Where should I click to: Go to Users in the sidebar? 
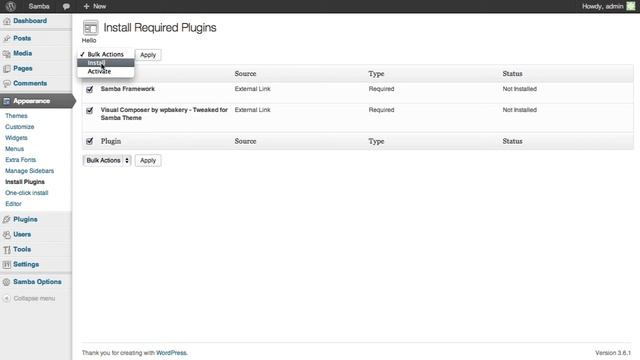[x=22, y=235]
